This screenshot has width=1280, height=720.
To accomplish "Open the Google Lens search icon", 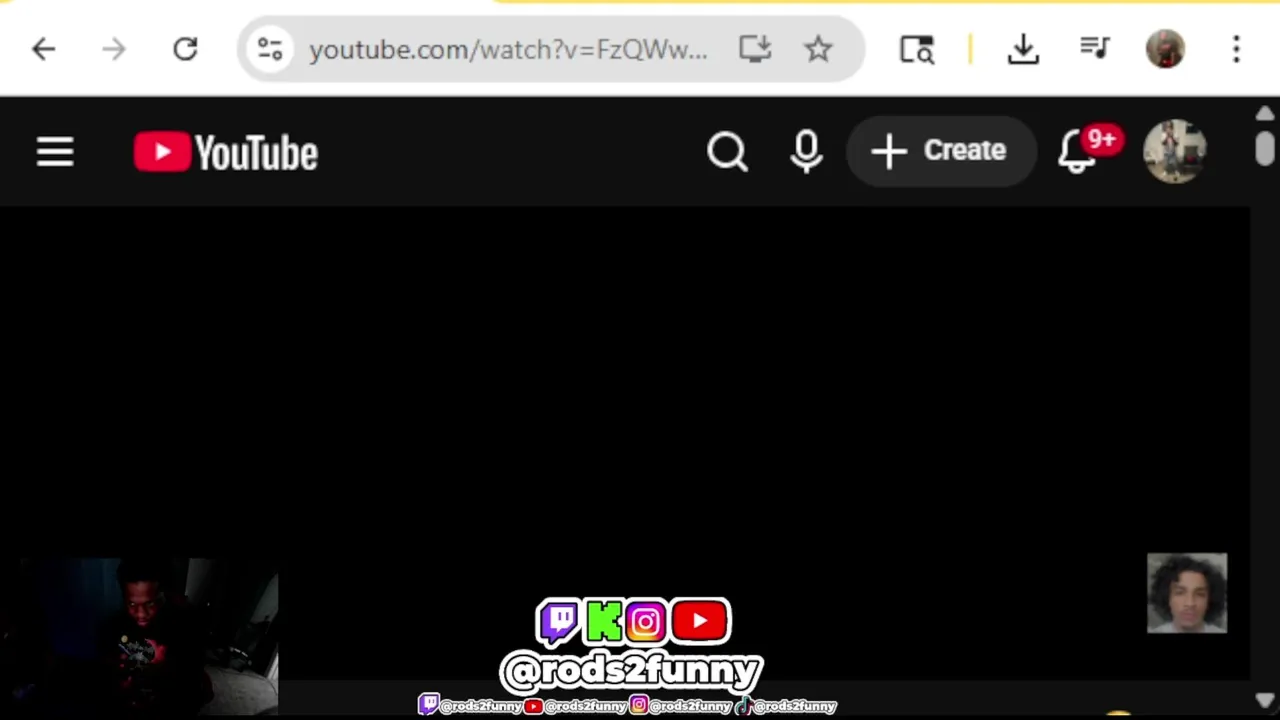I will point(917,49).
